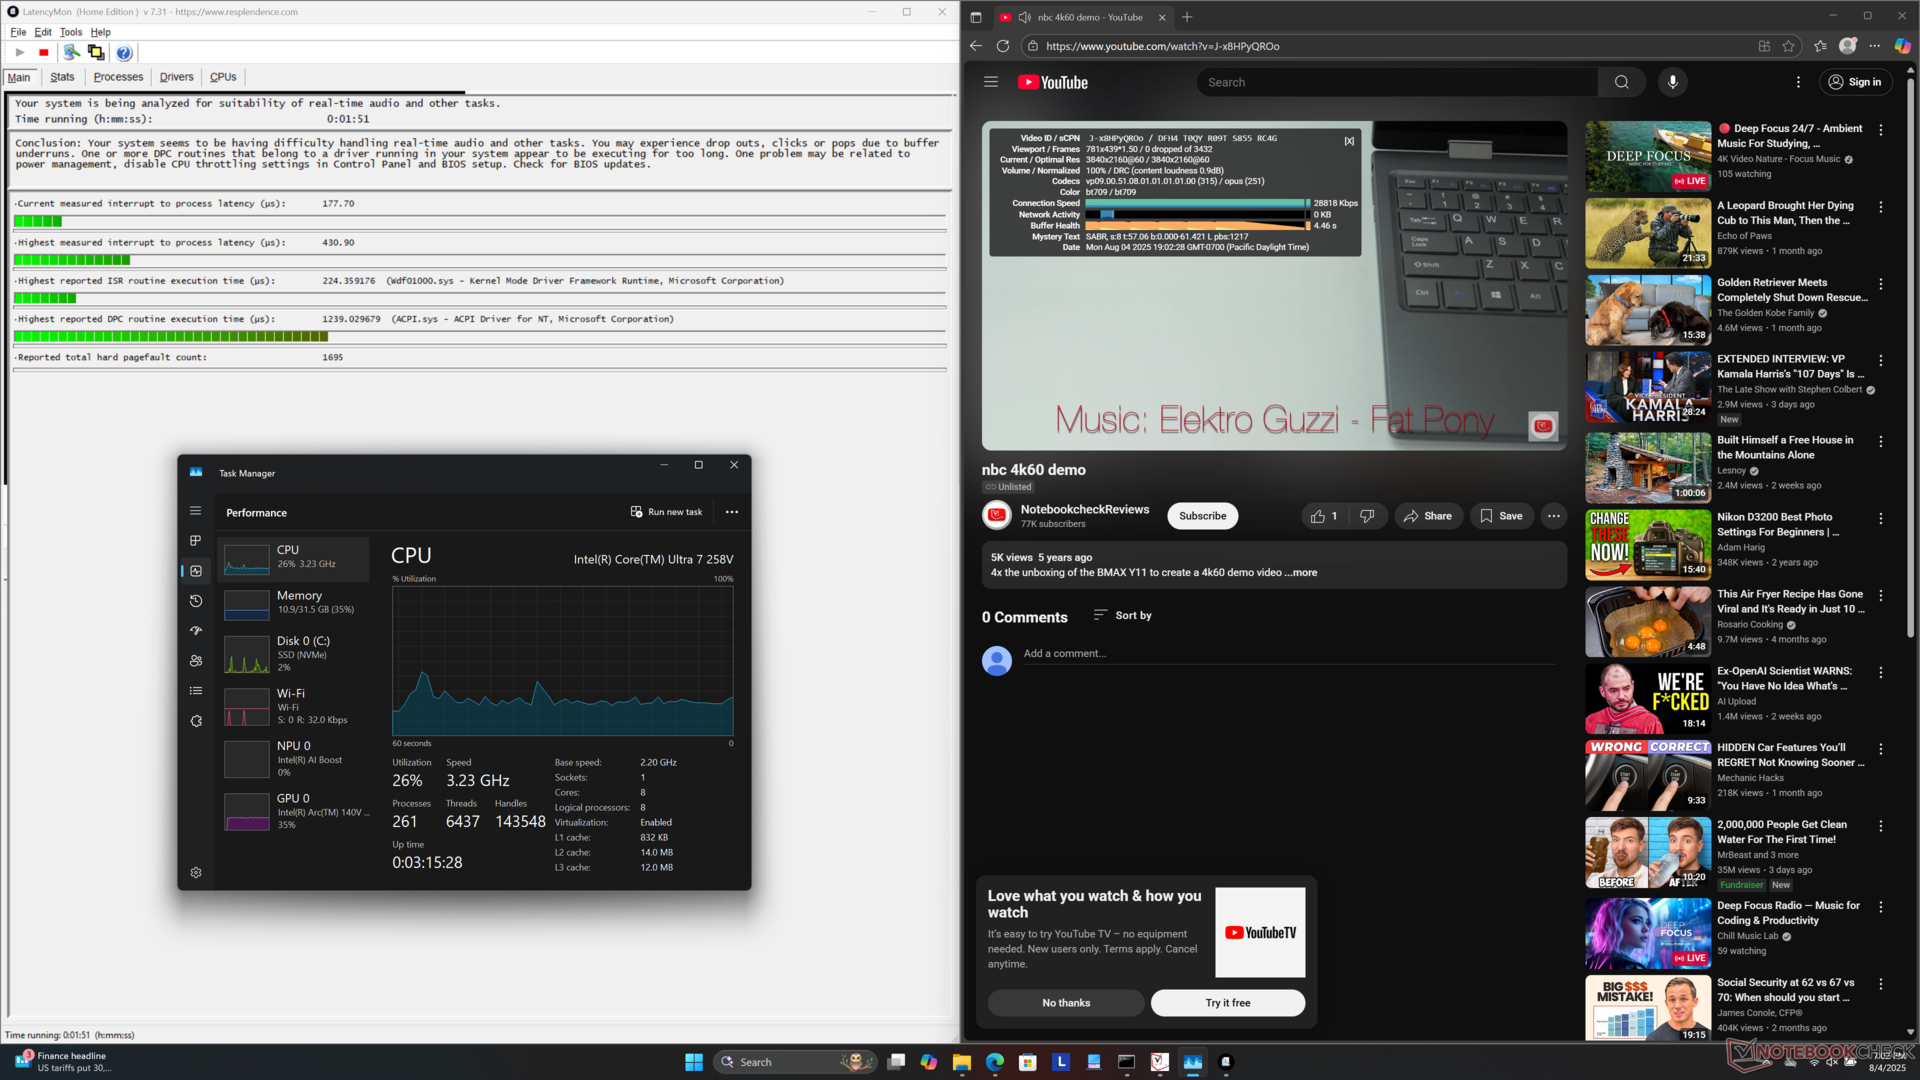Open LatencyMon Tools menu
1920x1080 pixels.
(71, 32)
